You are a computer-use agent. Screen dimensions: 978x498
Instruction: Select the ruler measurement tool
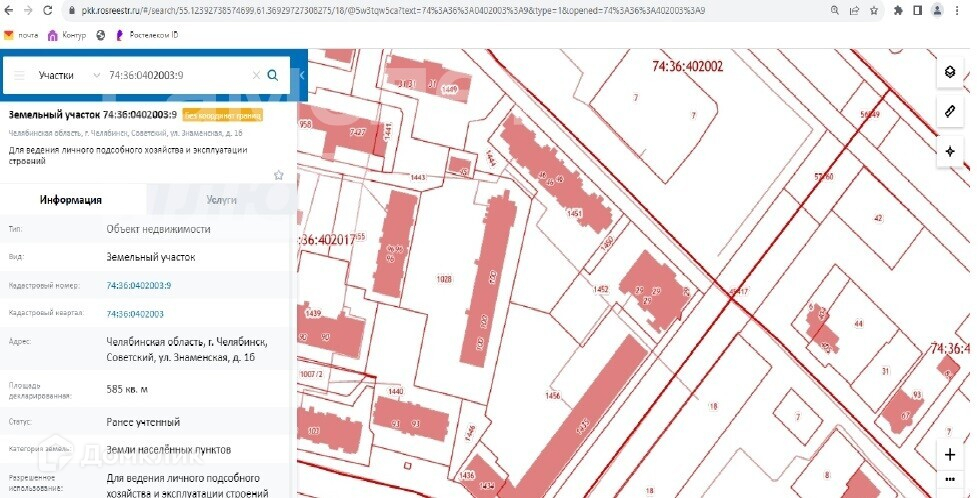pos(949,112)
